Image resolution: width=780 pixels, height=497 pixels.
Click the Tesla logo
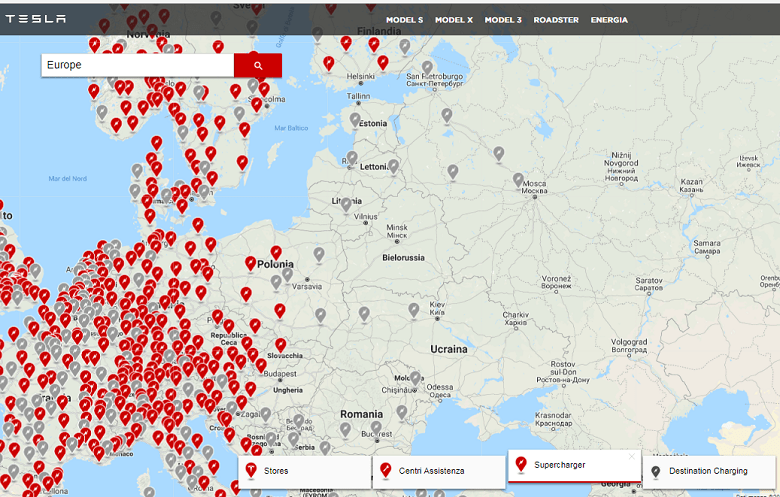(x=35, y=19)
